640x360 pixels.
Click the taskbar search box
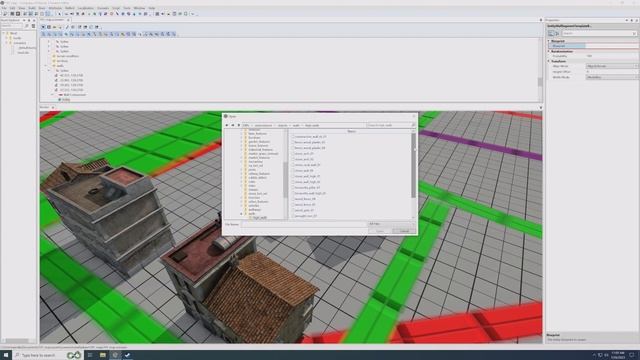[x=47, y=355]
